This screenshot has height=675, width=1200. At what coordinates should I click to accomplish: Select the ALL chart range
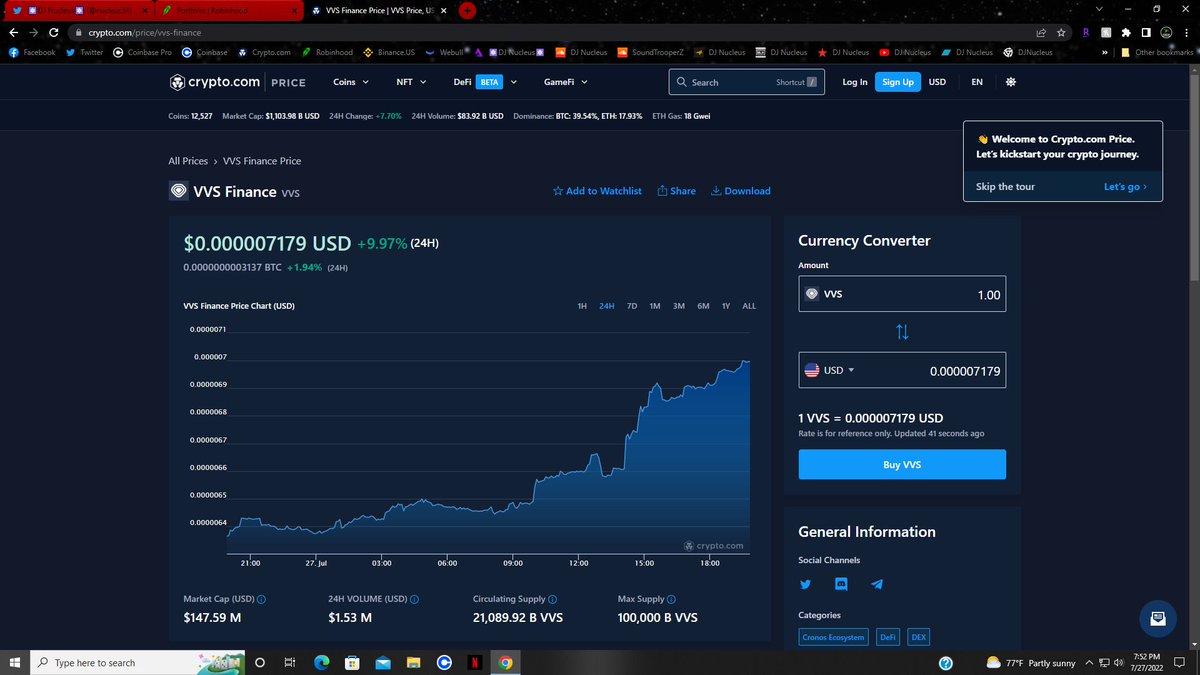coord(749,306)
